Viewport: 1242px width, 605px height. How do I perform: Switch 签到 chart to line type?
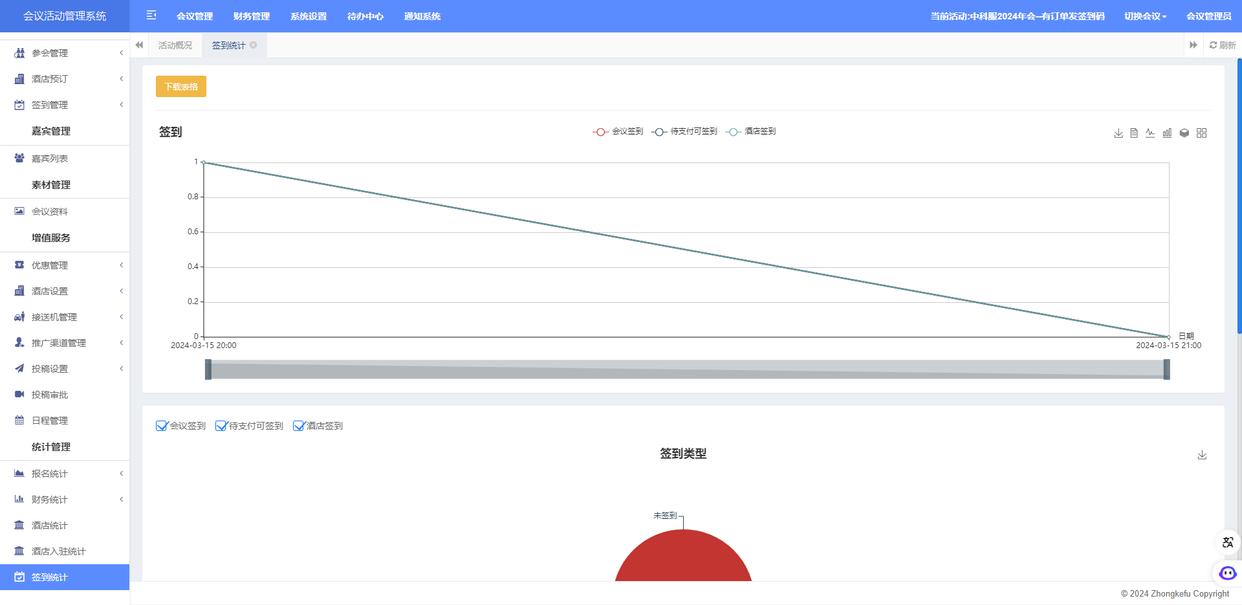1150,133
